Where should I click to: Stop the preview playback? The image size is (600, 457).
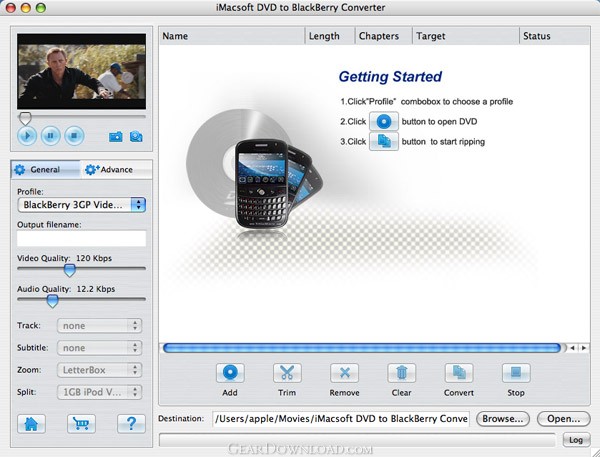[x=74, y=136]
